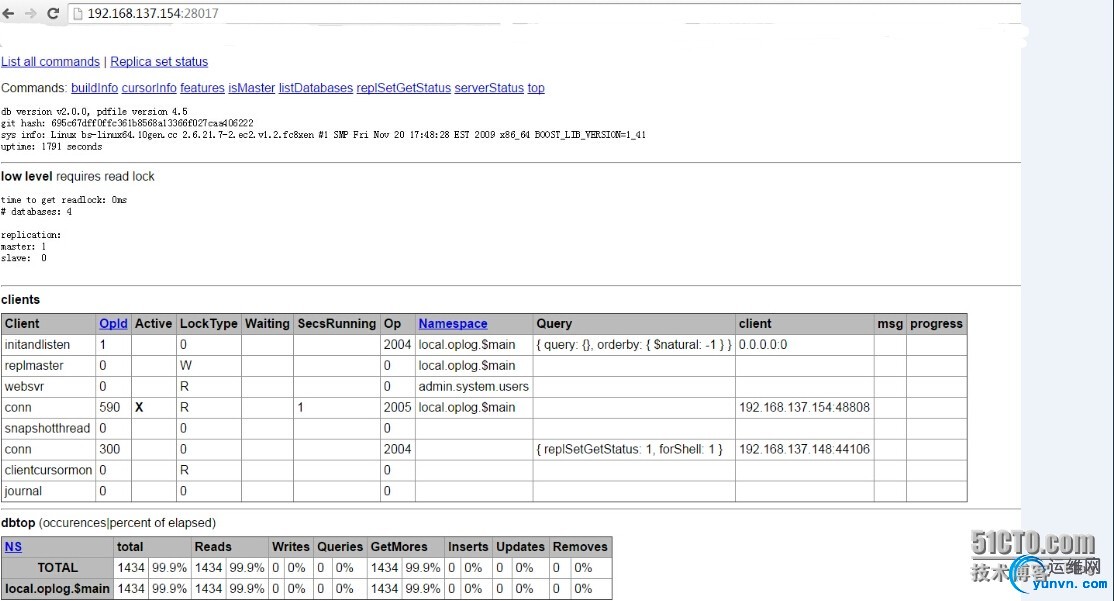
Task: Open the replSetGetStatus command link
Action: pyautogui.click(x=404, y=88)
